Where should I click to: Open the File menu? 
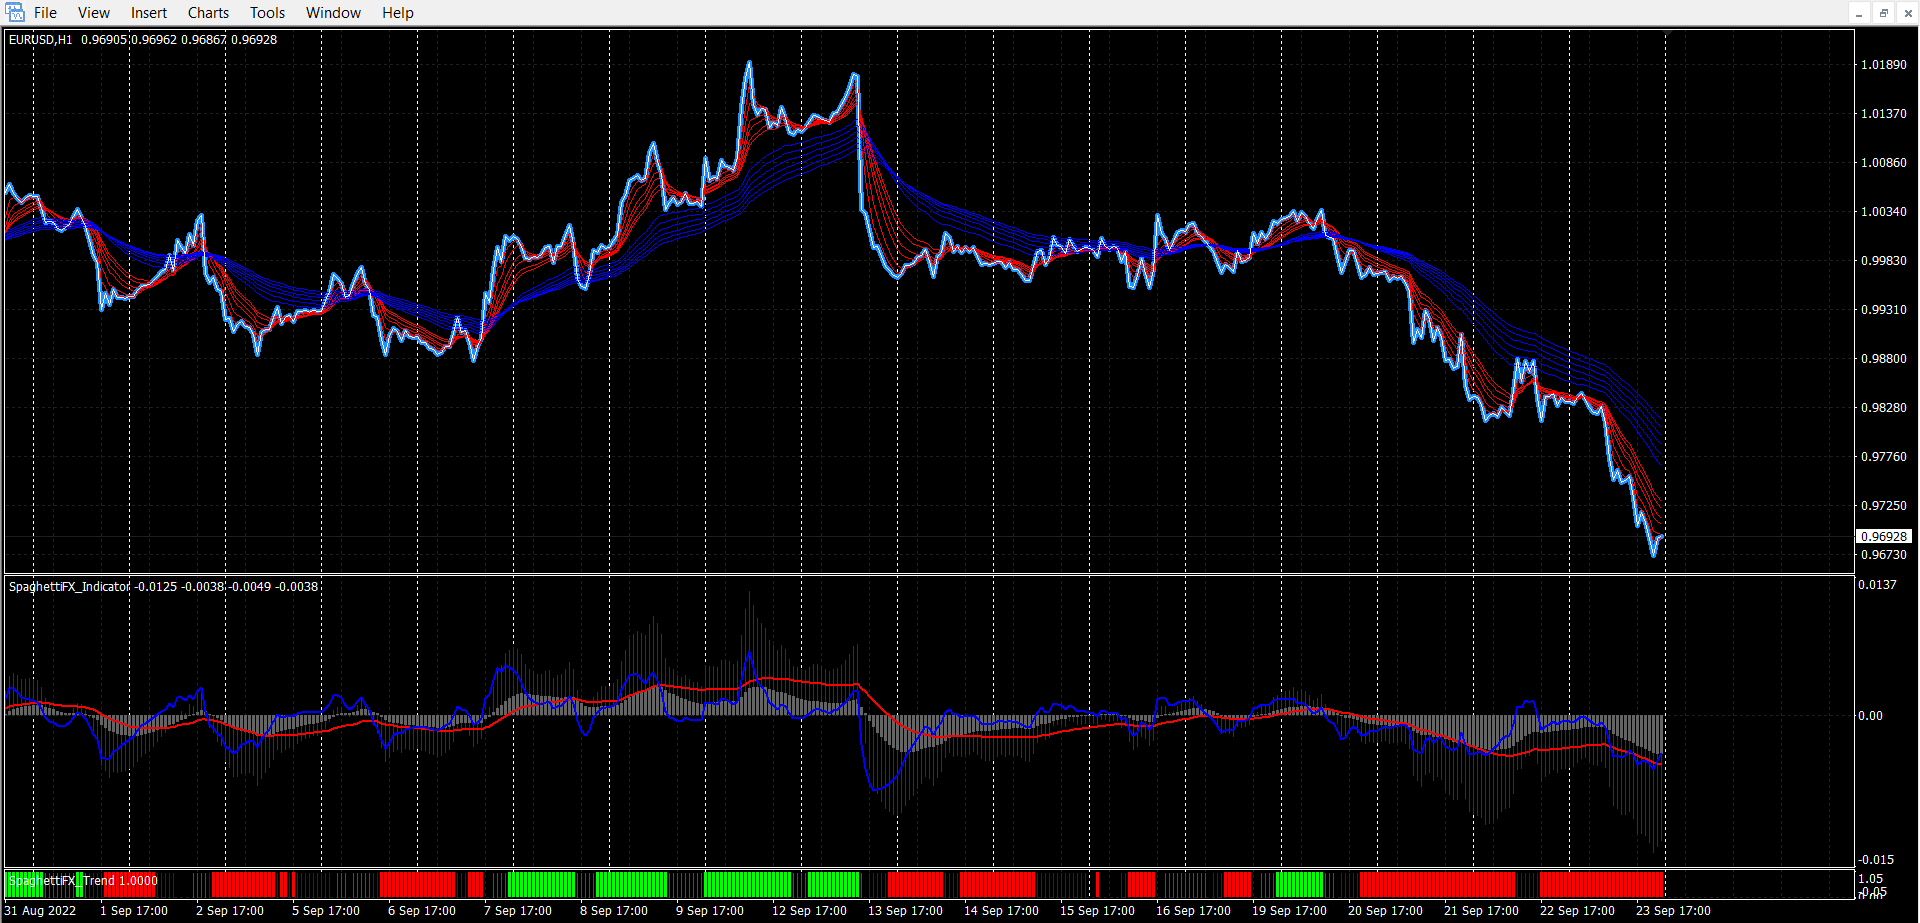(x=45, y=13)
